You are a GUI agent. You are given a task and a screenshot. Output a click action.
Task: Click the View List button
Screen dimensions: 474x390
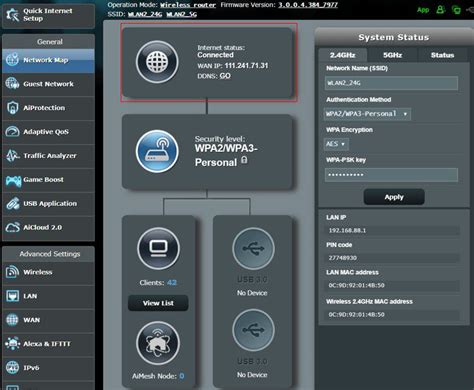158,303
